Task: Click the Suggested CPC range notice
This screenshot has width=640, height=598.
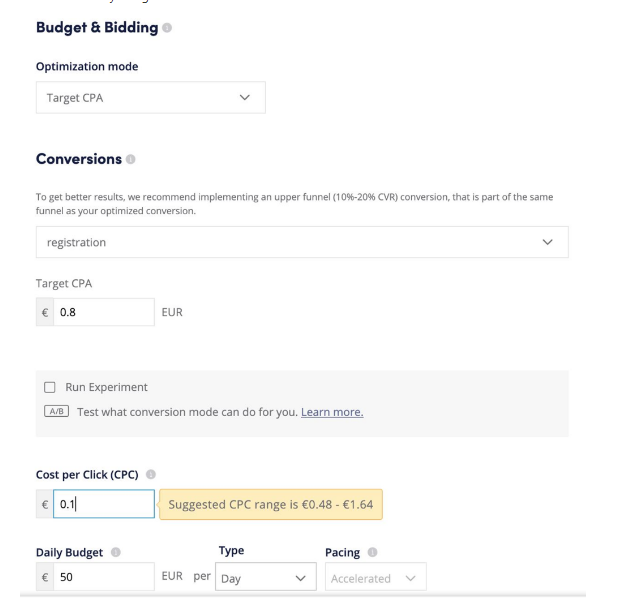Action: tap(271, 505)
